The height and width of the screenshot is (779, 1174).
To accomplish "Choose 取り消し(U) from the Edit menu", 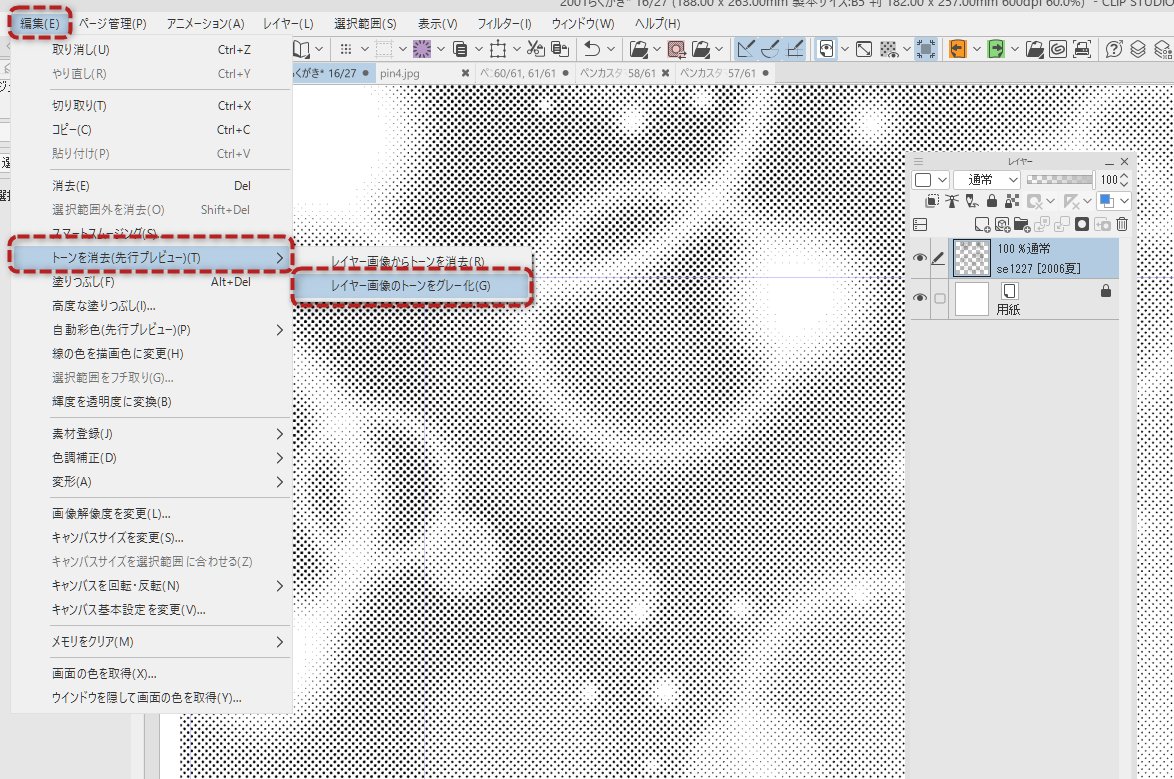I will click(x=151, y=49).
